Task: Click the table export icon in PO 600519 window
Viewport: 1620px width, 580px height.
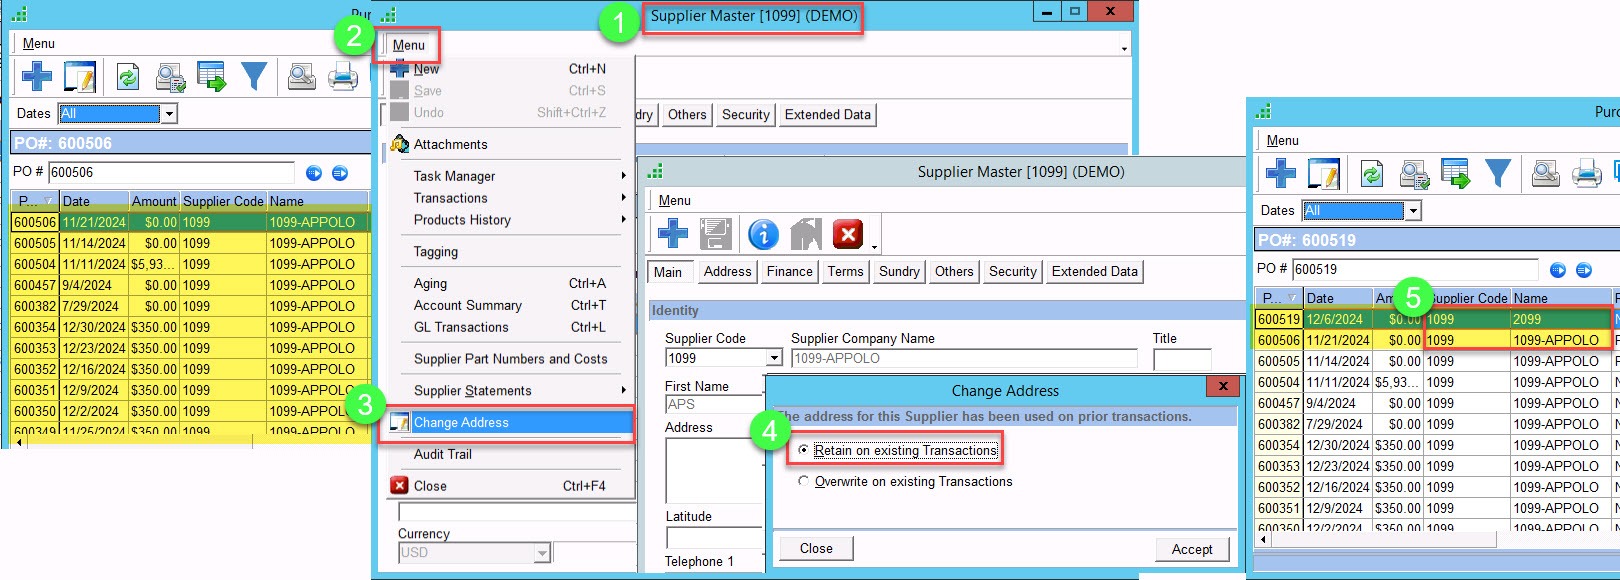Action: click(x=1456, y=174)
